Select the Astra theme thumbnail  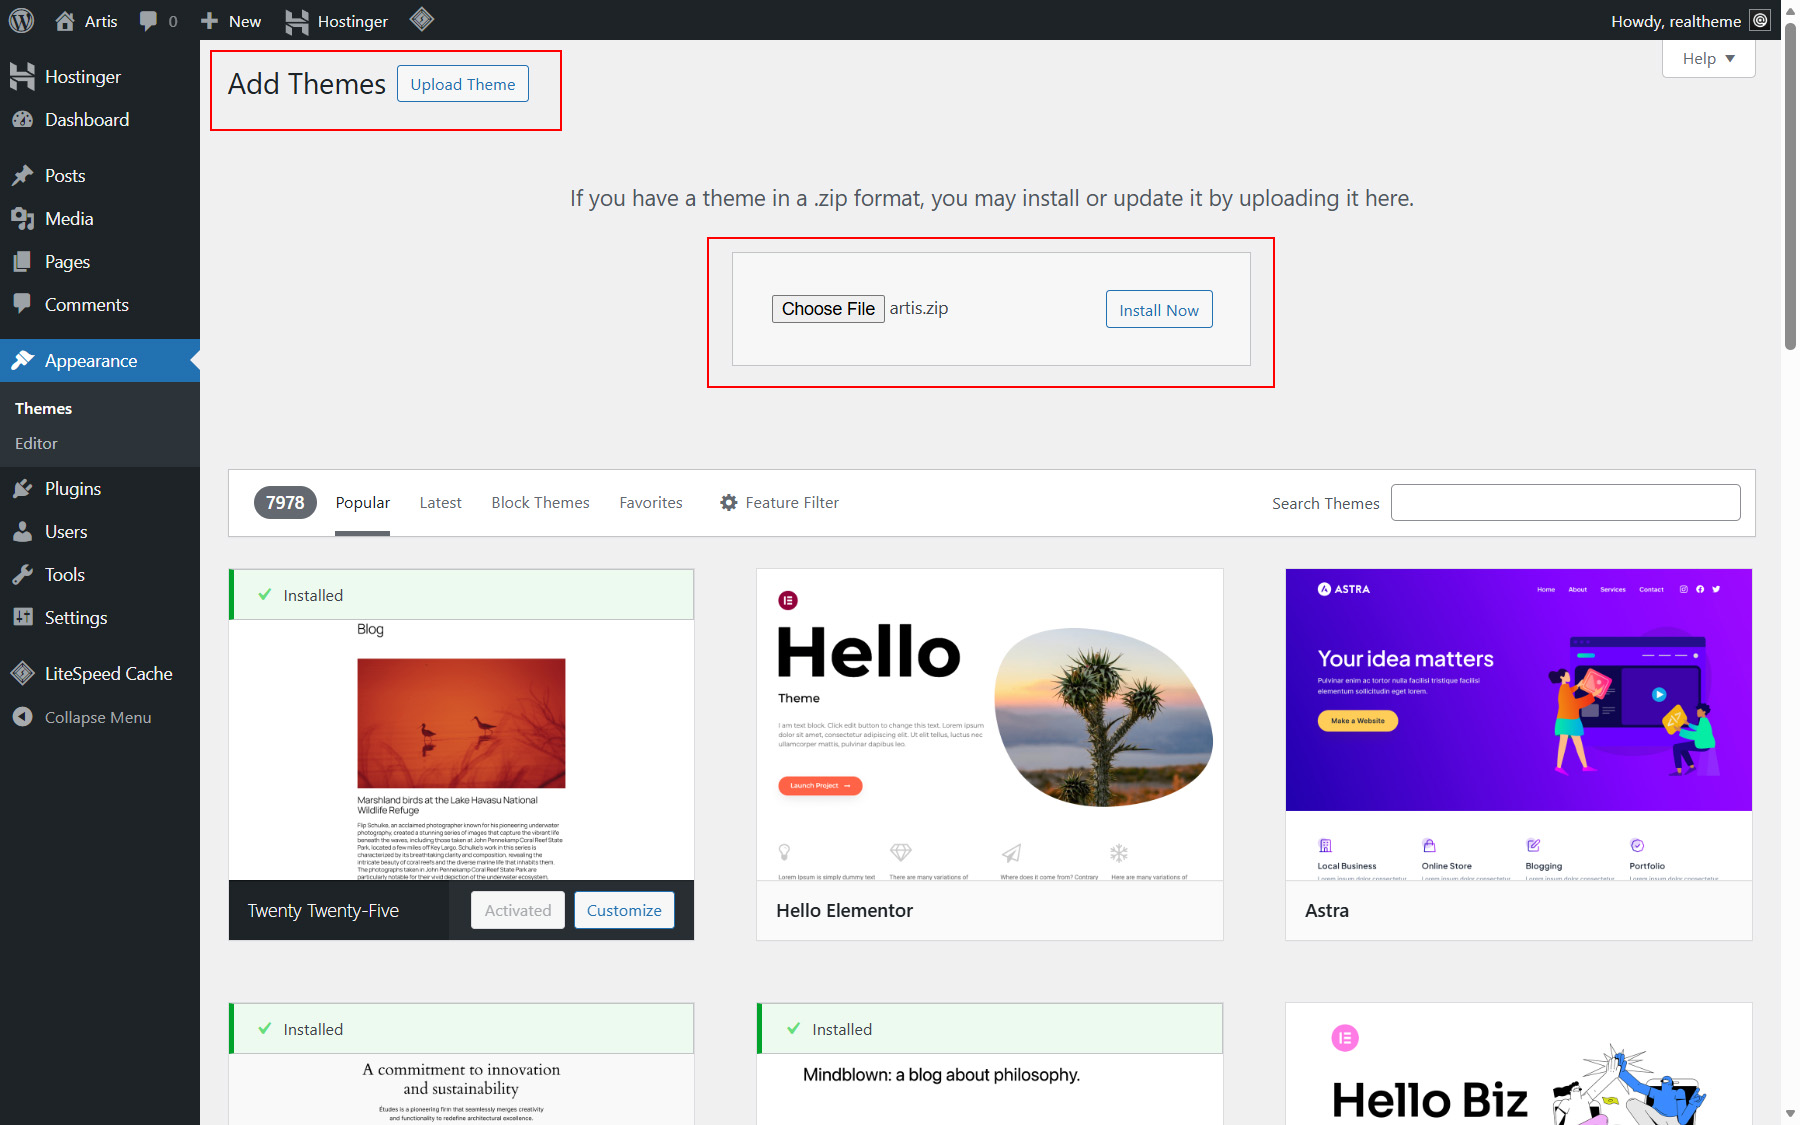tap(1518, 725)
